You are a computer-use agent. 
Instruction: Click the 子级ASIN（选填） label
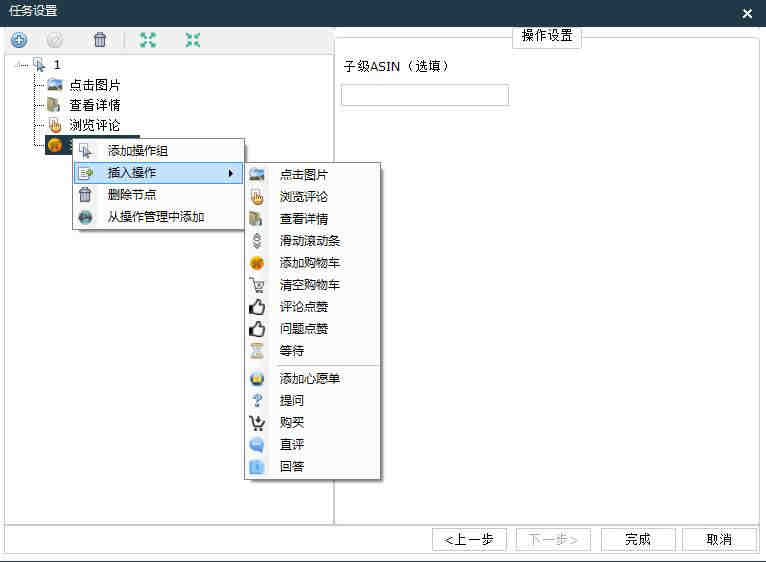[396, 66]
